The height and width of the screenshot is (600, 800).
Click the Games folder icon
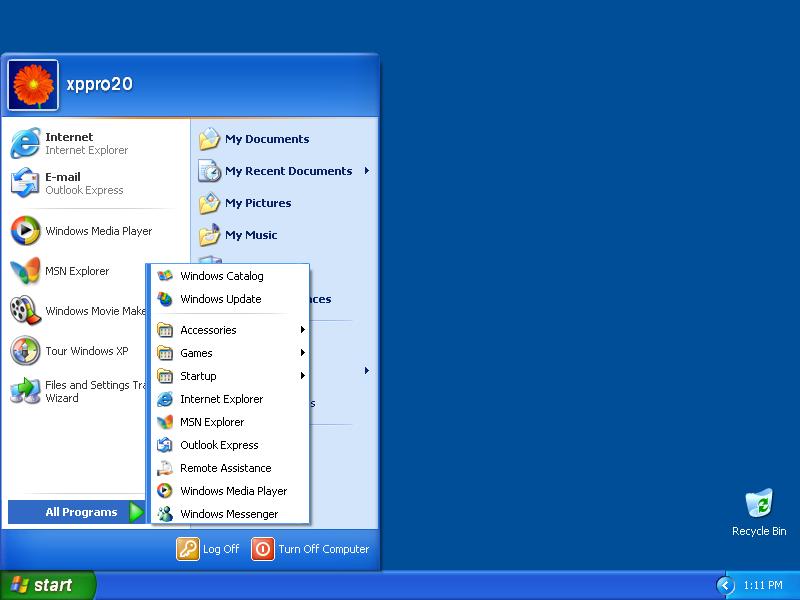pos(165,353)
